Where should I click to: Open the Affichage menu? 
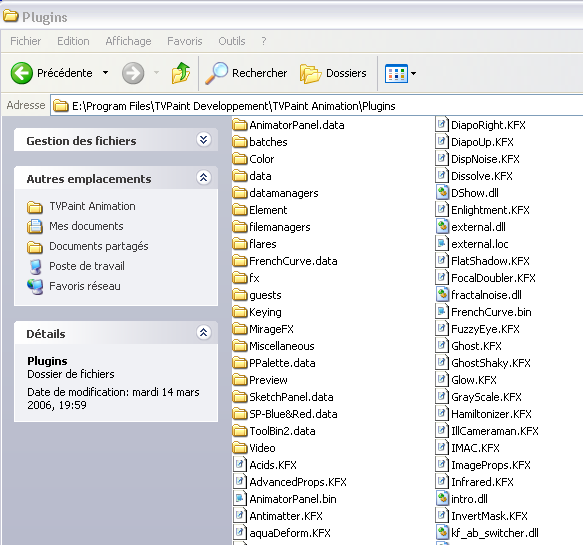click(x=128, y=41)
